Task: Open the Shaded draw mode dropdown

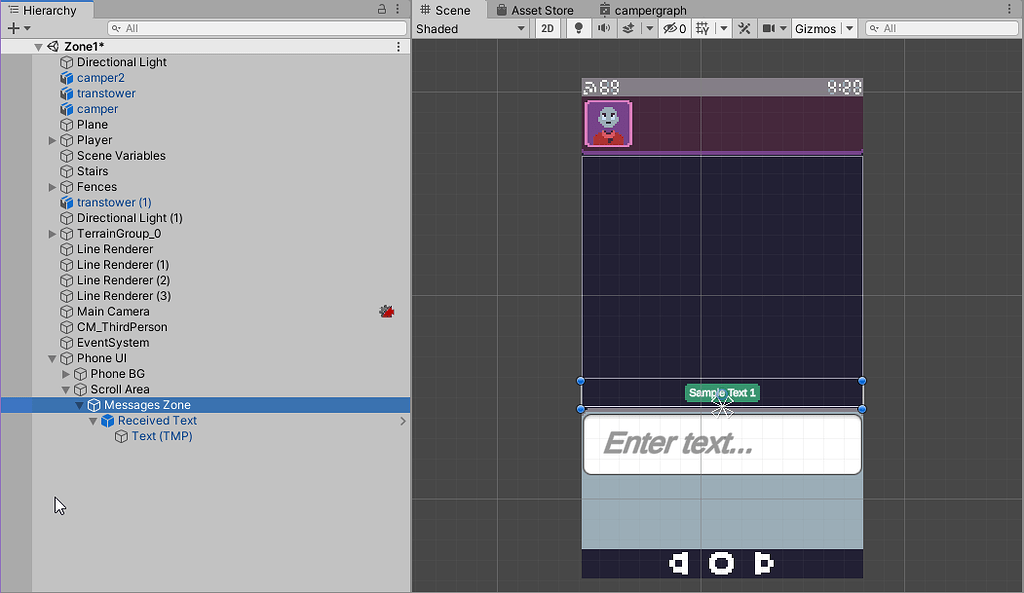Action: 470,28
